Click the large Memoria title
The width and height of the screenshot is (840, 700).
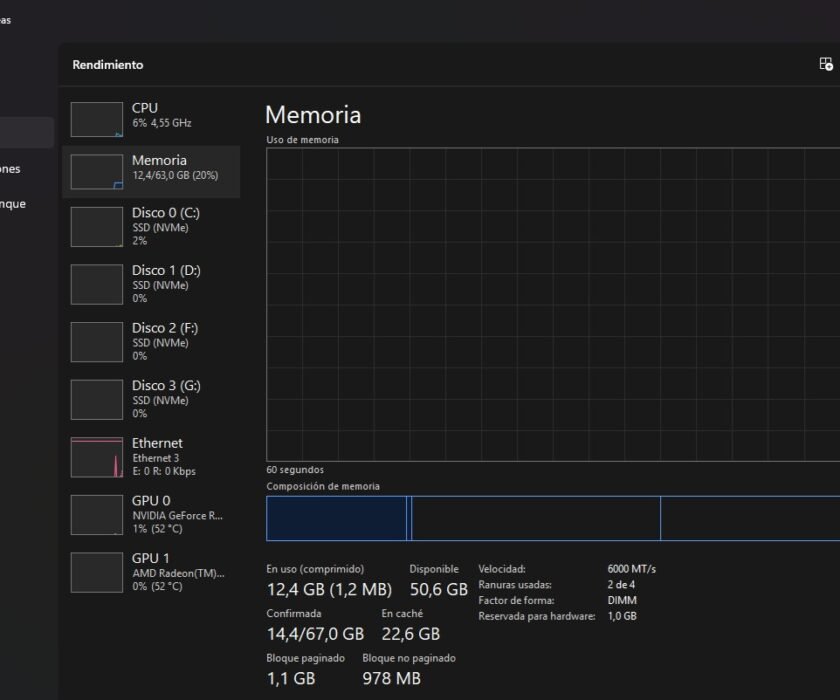313,115
